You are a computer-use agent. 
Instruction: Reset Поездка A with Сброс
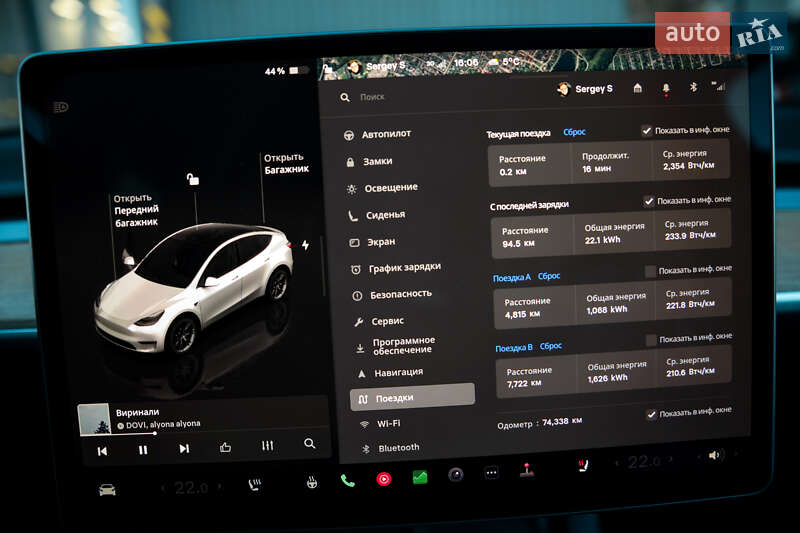click(x=549, y=276)
